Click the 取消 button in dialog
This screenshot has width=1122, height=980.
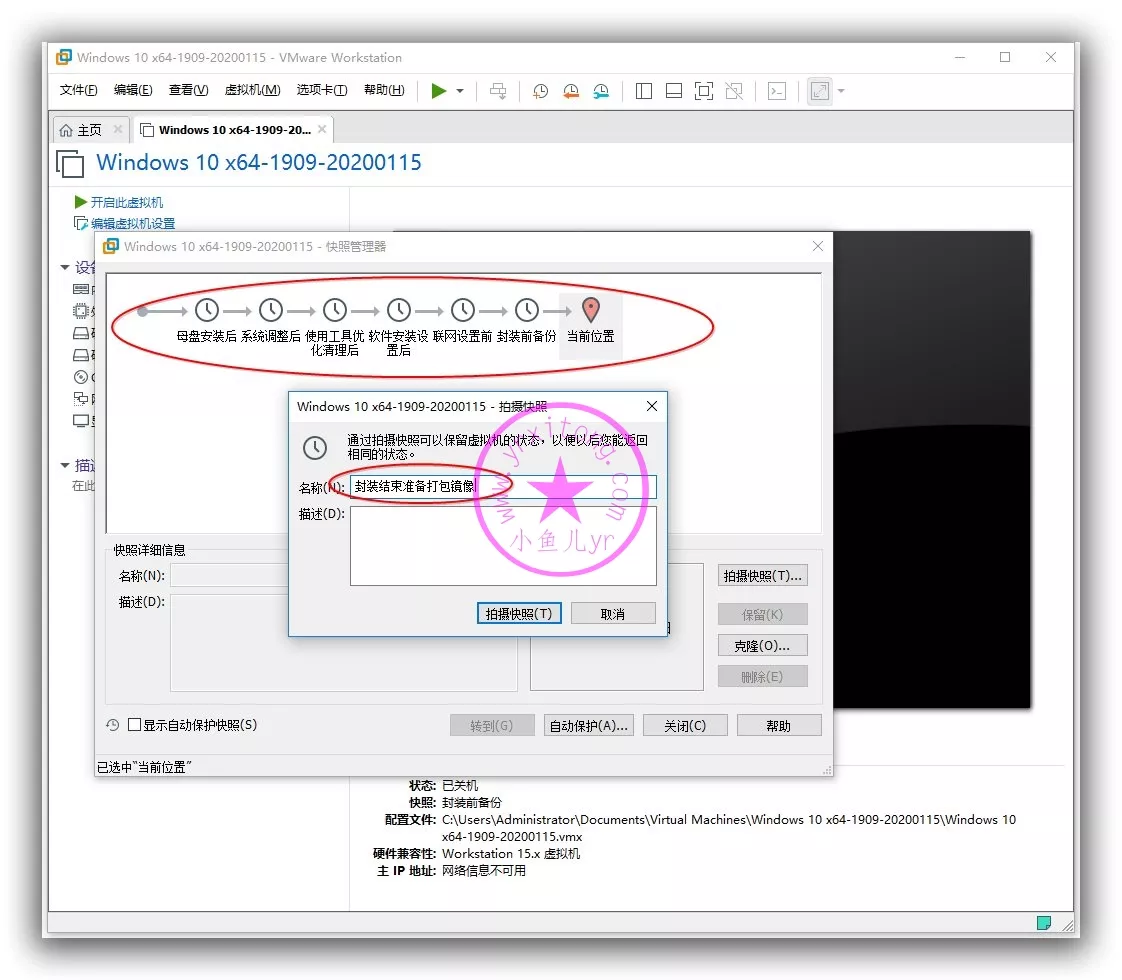(x=613, y=614)
